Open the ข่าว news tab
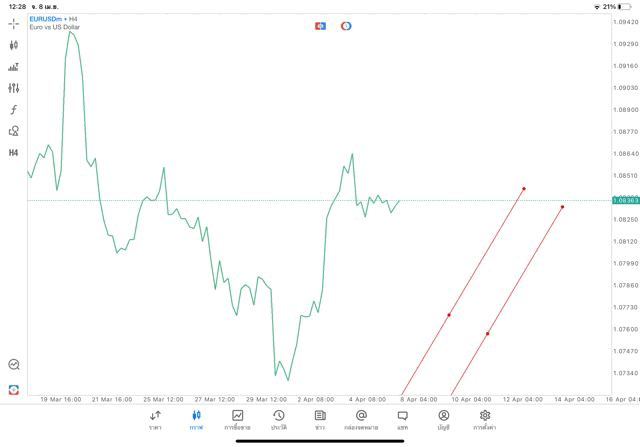This screenshot has width=640, height=447. (320, 420)
